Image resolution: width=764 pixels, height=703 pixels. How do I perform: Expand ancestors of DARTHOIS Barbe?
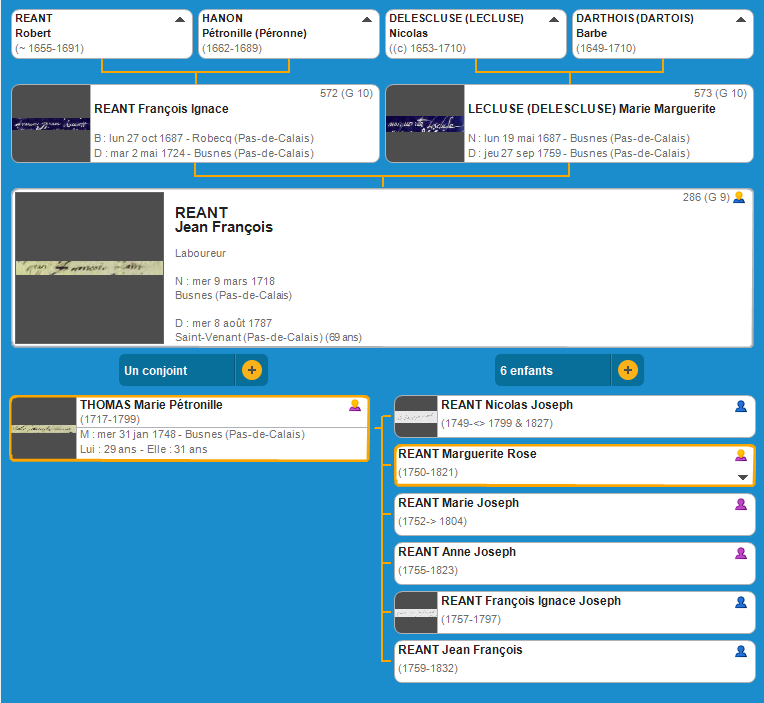coord(740,19)
